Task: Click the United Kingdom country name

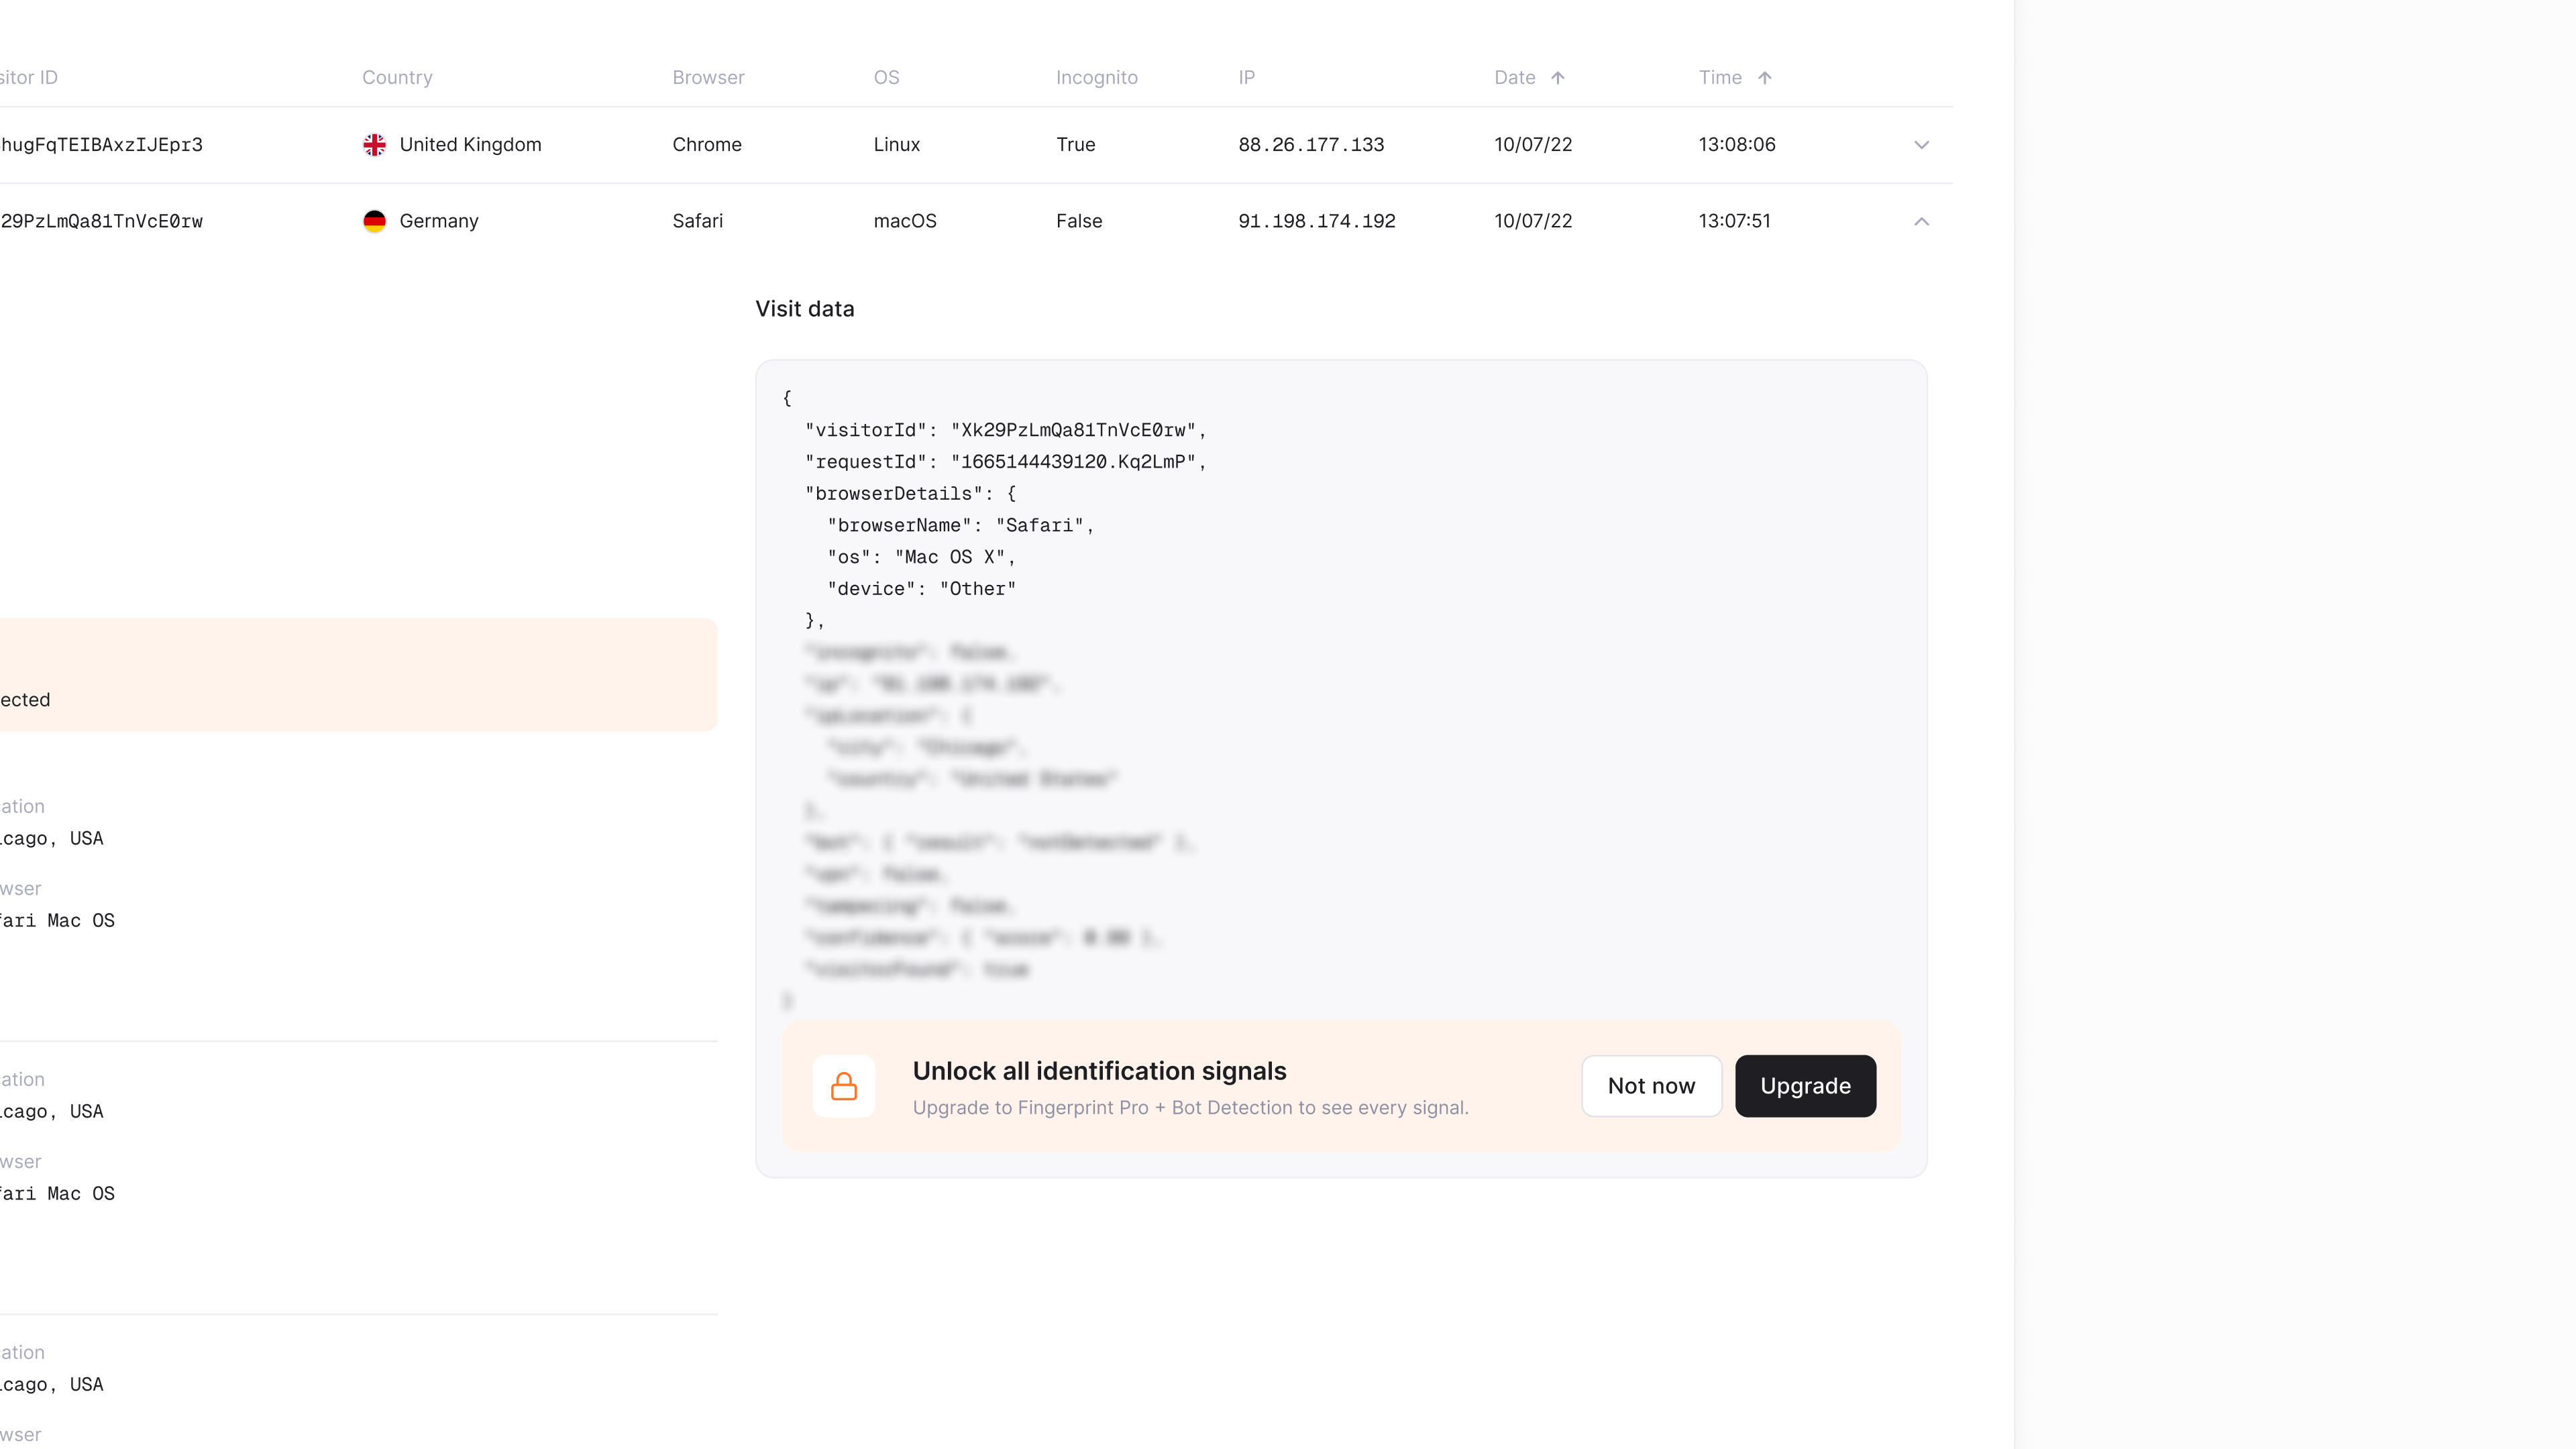Action: tap(470, 145)
